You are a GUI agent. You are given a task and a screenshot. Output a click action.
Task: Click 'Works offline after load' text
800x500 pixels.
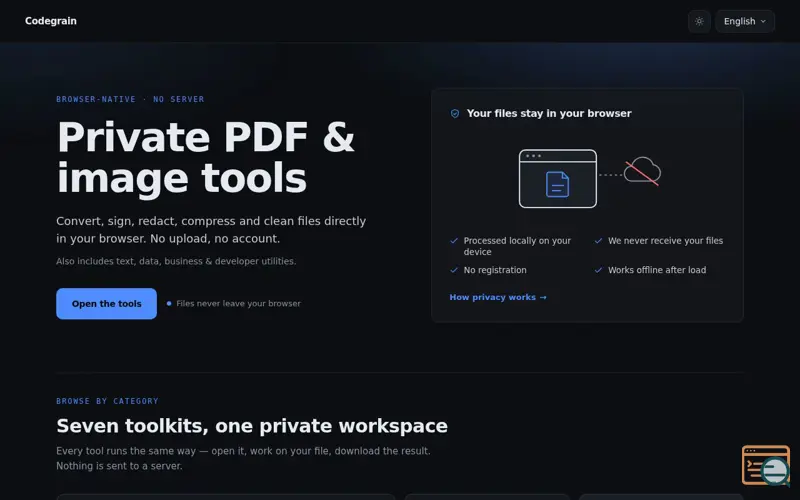657,270
